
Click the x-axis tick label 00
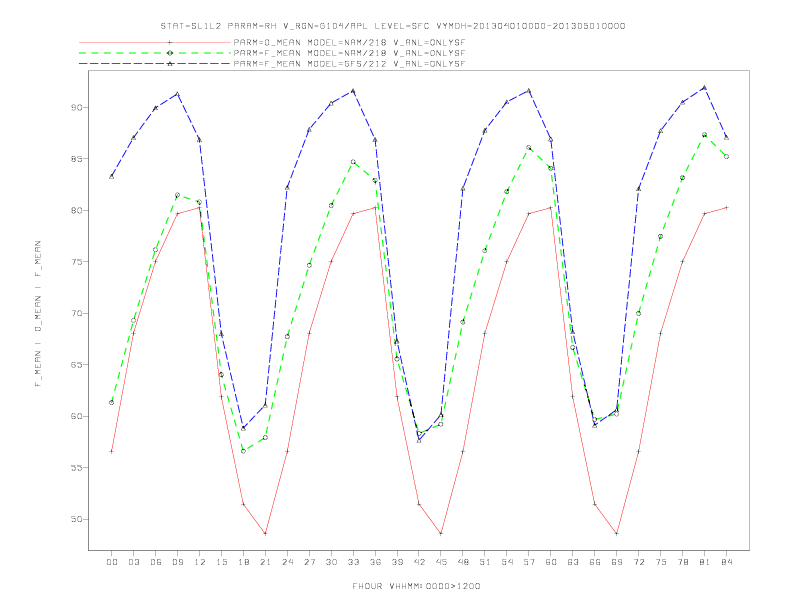tap(112, 562)
